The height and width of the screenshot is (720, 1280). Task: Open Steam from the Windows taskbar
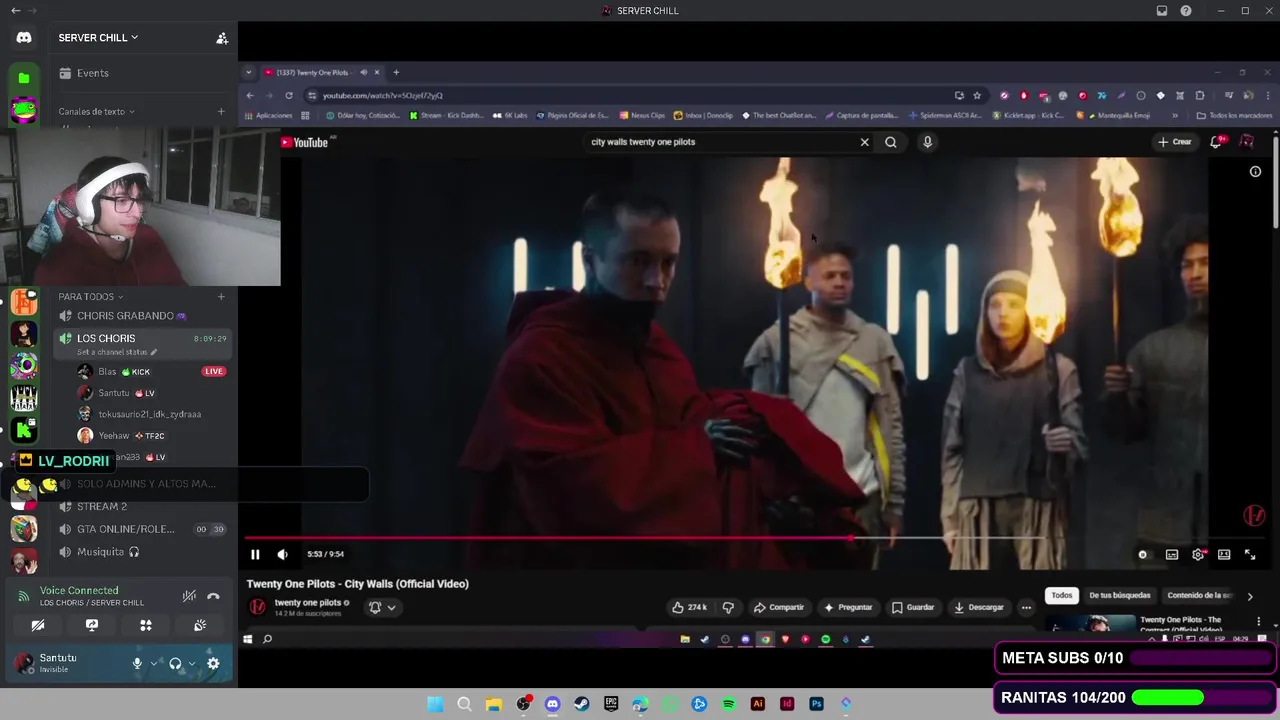coord(582,704)
